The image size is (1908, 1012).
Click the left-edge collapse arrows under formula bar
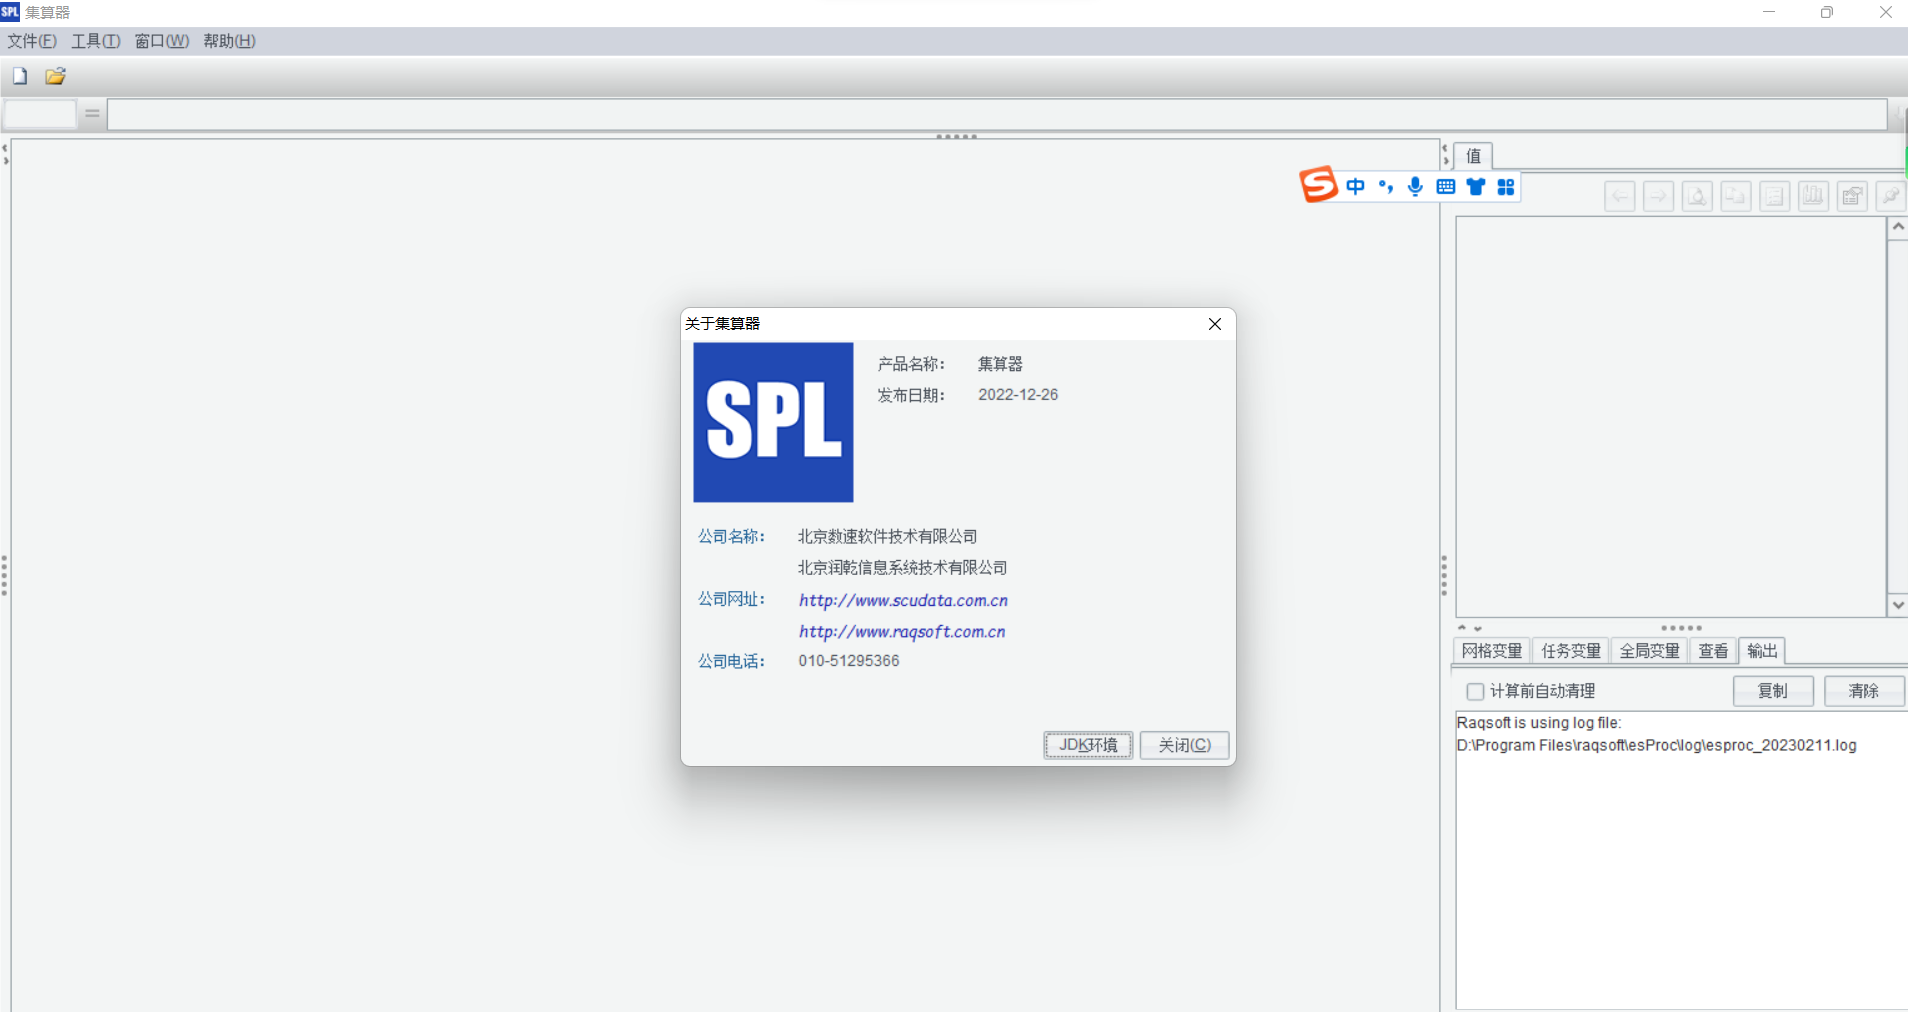(5, 154)
